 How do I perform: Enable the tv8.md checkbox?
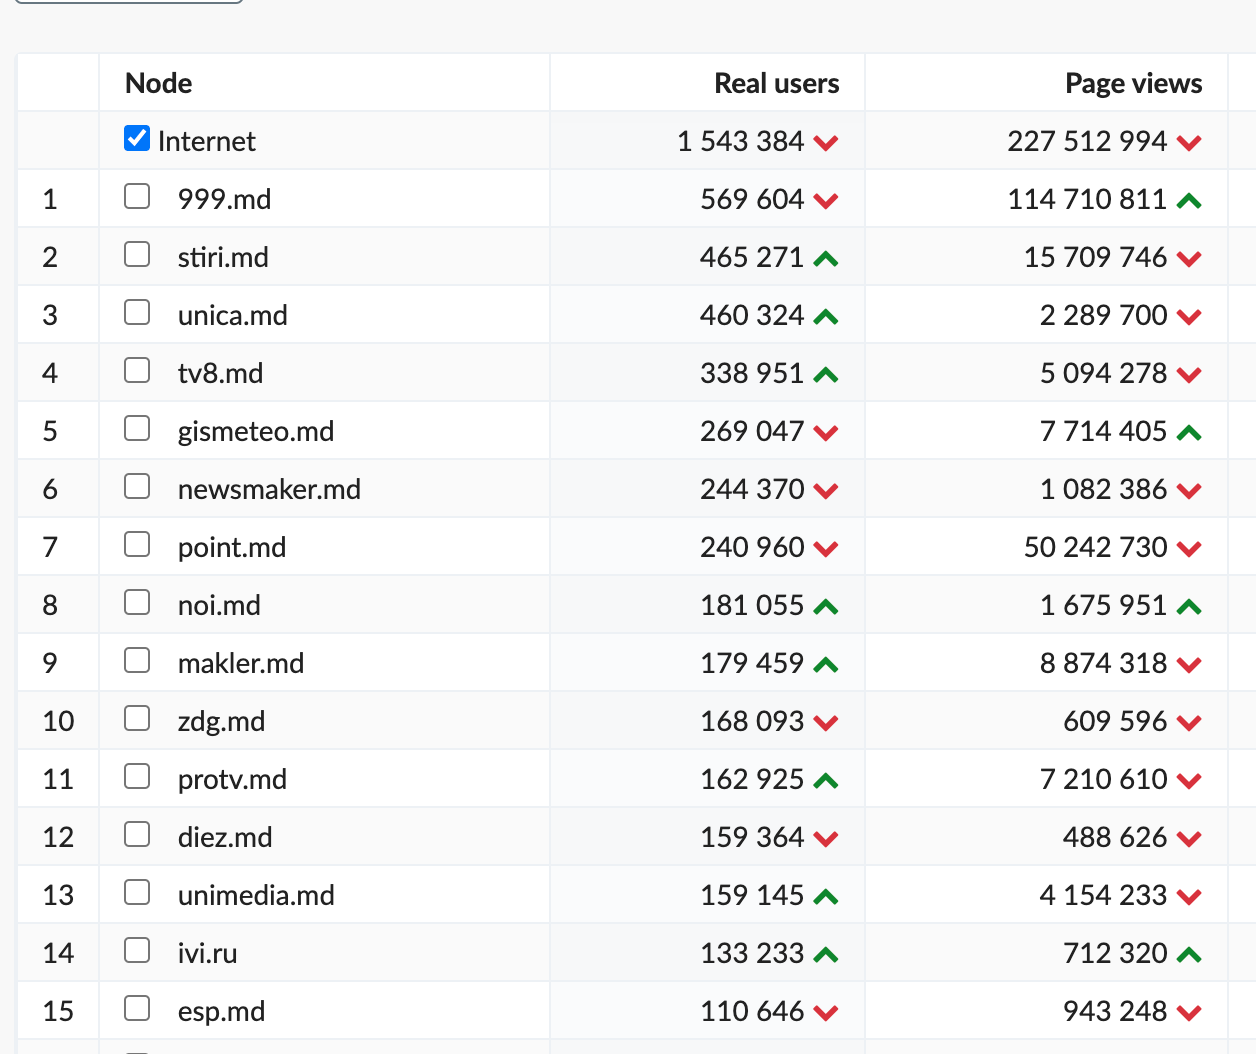coord(137,370)
